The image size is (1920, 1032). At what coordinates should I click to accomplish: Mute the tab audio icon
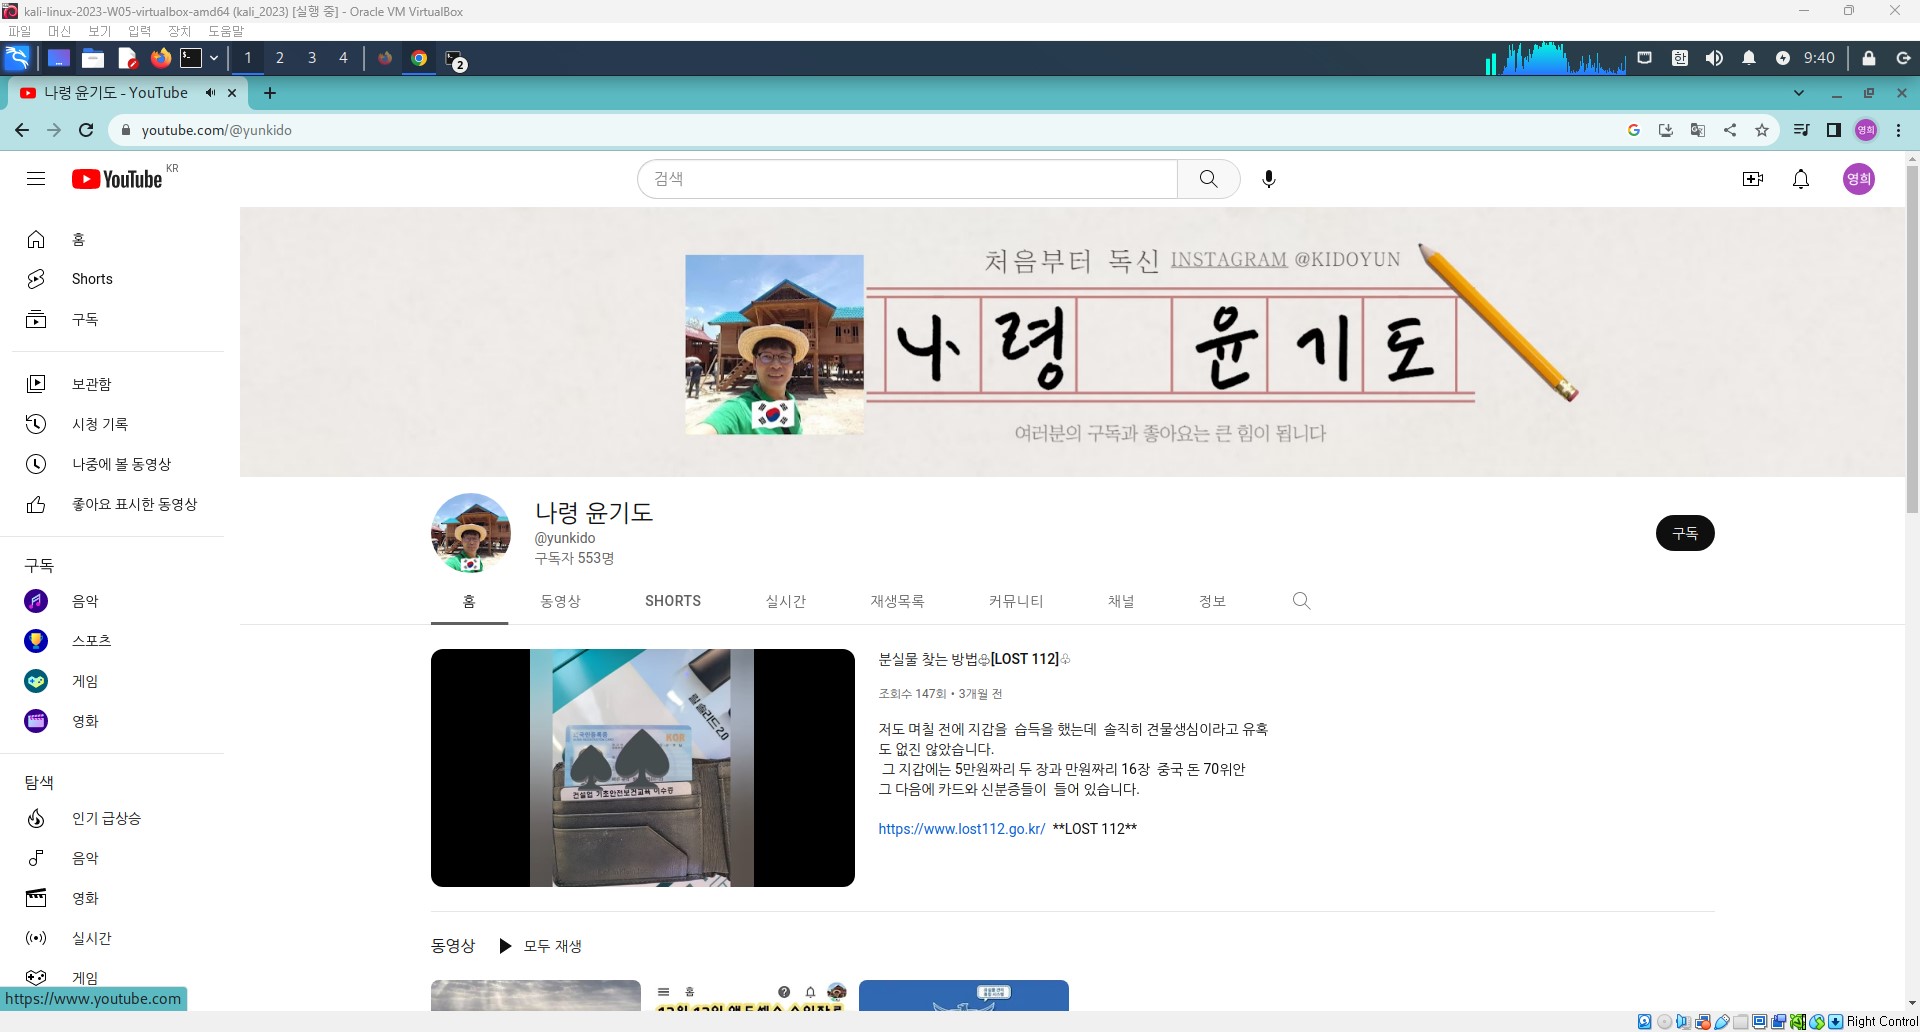coord(211,93)
